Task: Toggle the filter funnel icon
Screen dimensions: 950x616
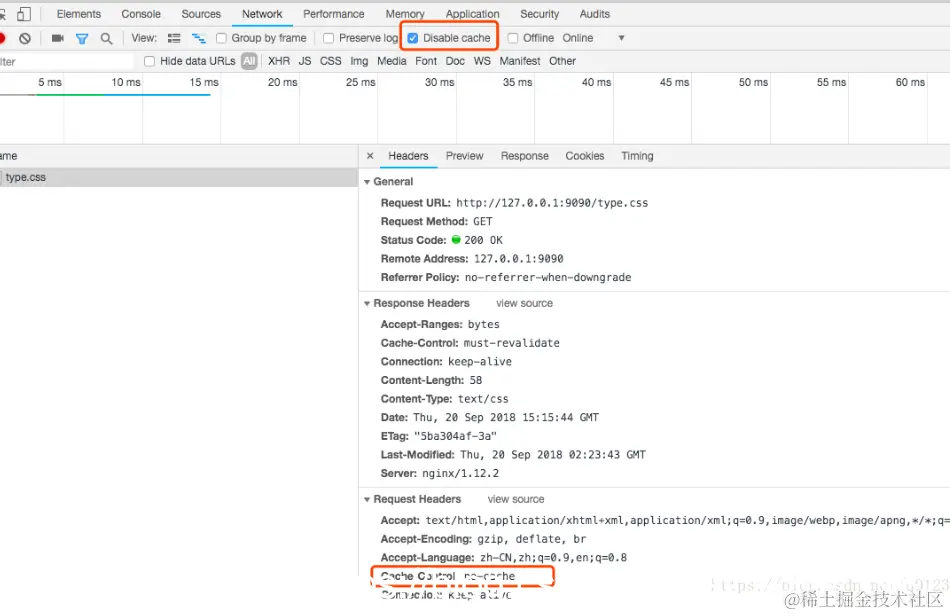Action: point(82,39)
